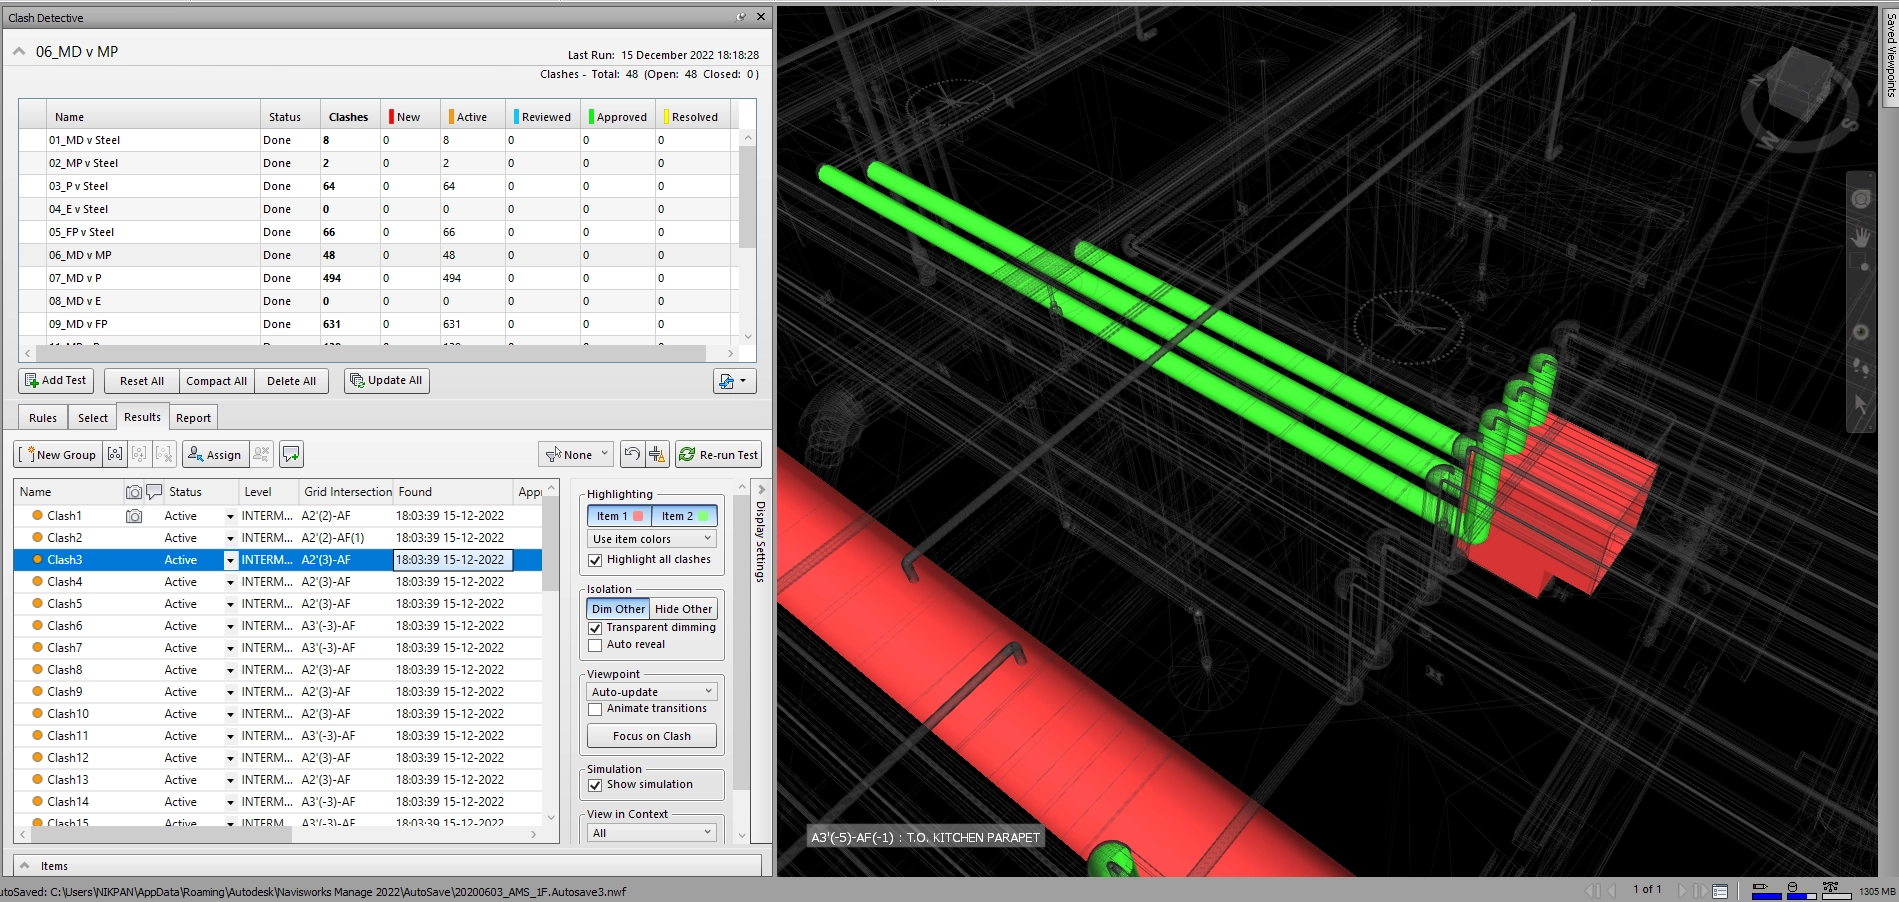Create a New Group in clash results
This screenshot has width=1899, height=902.
57,454
